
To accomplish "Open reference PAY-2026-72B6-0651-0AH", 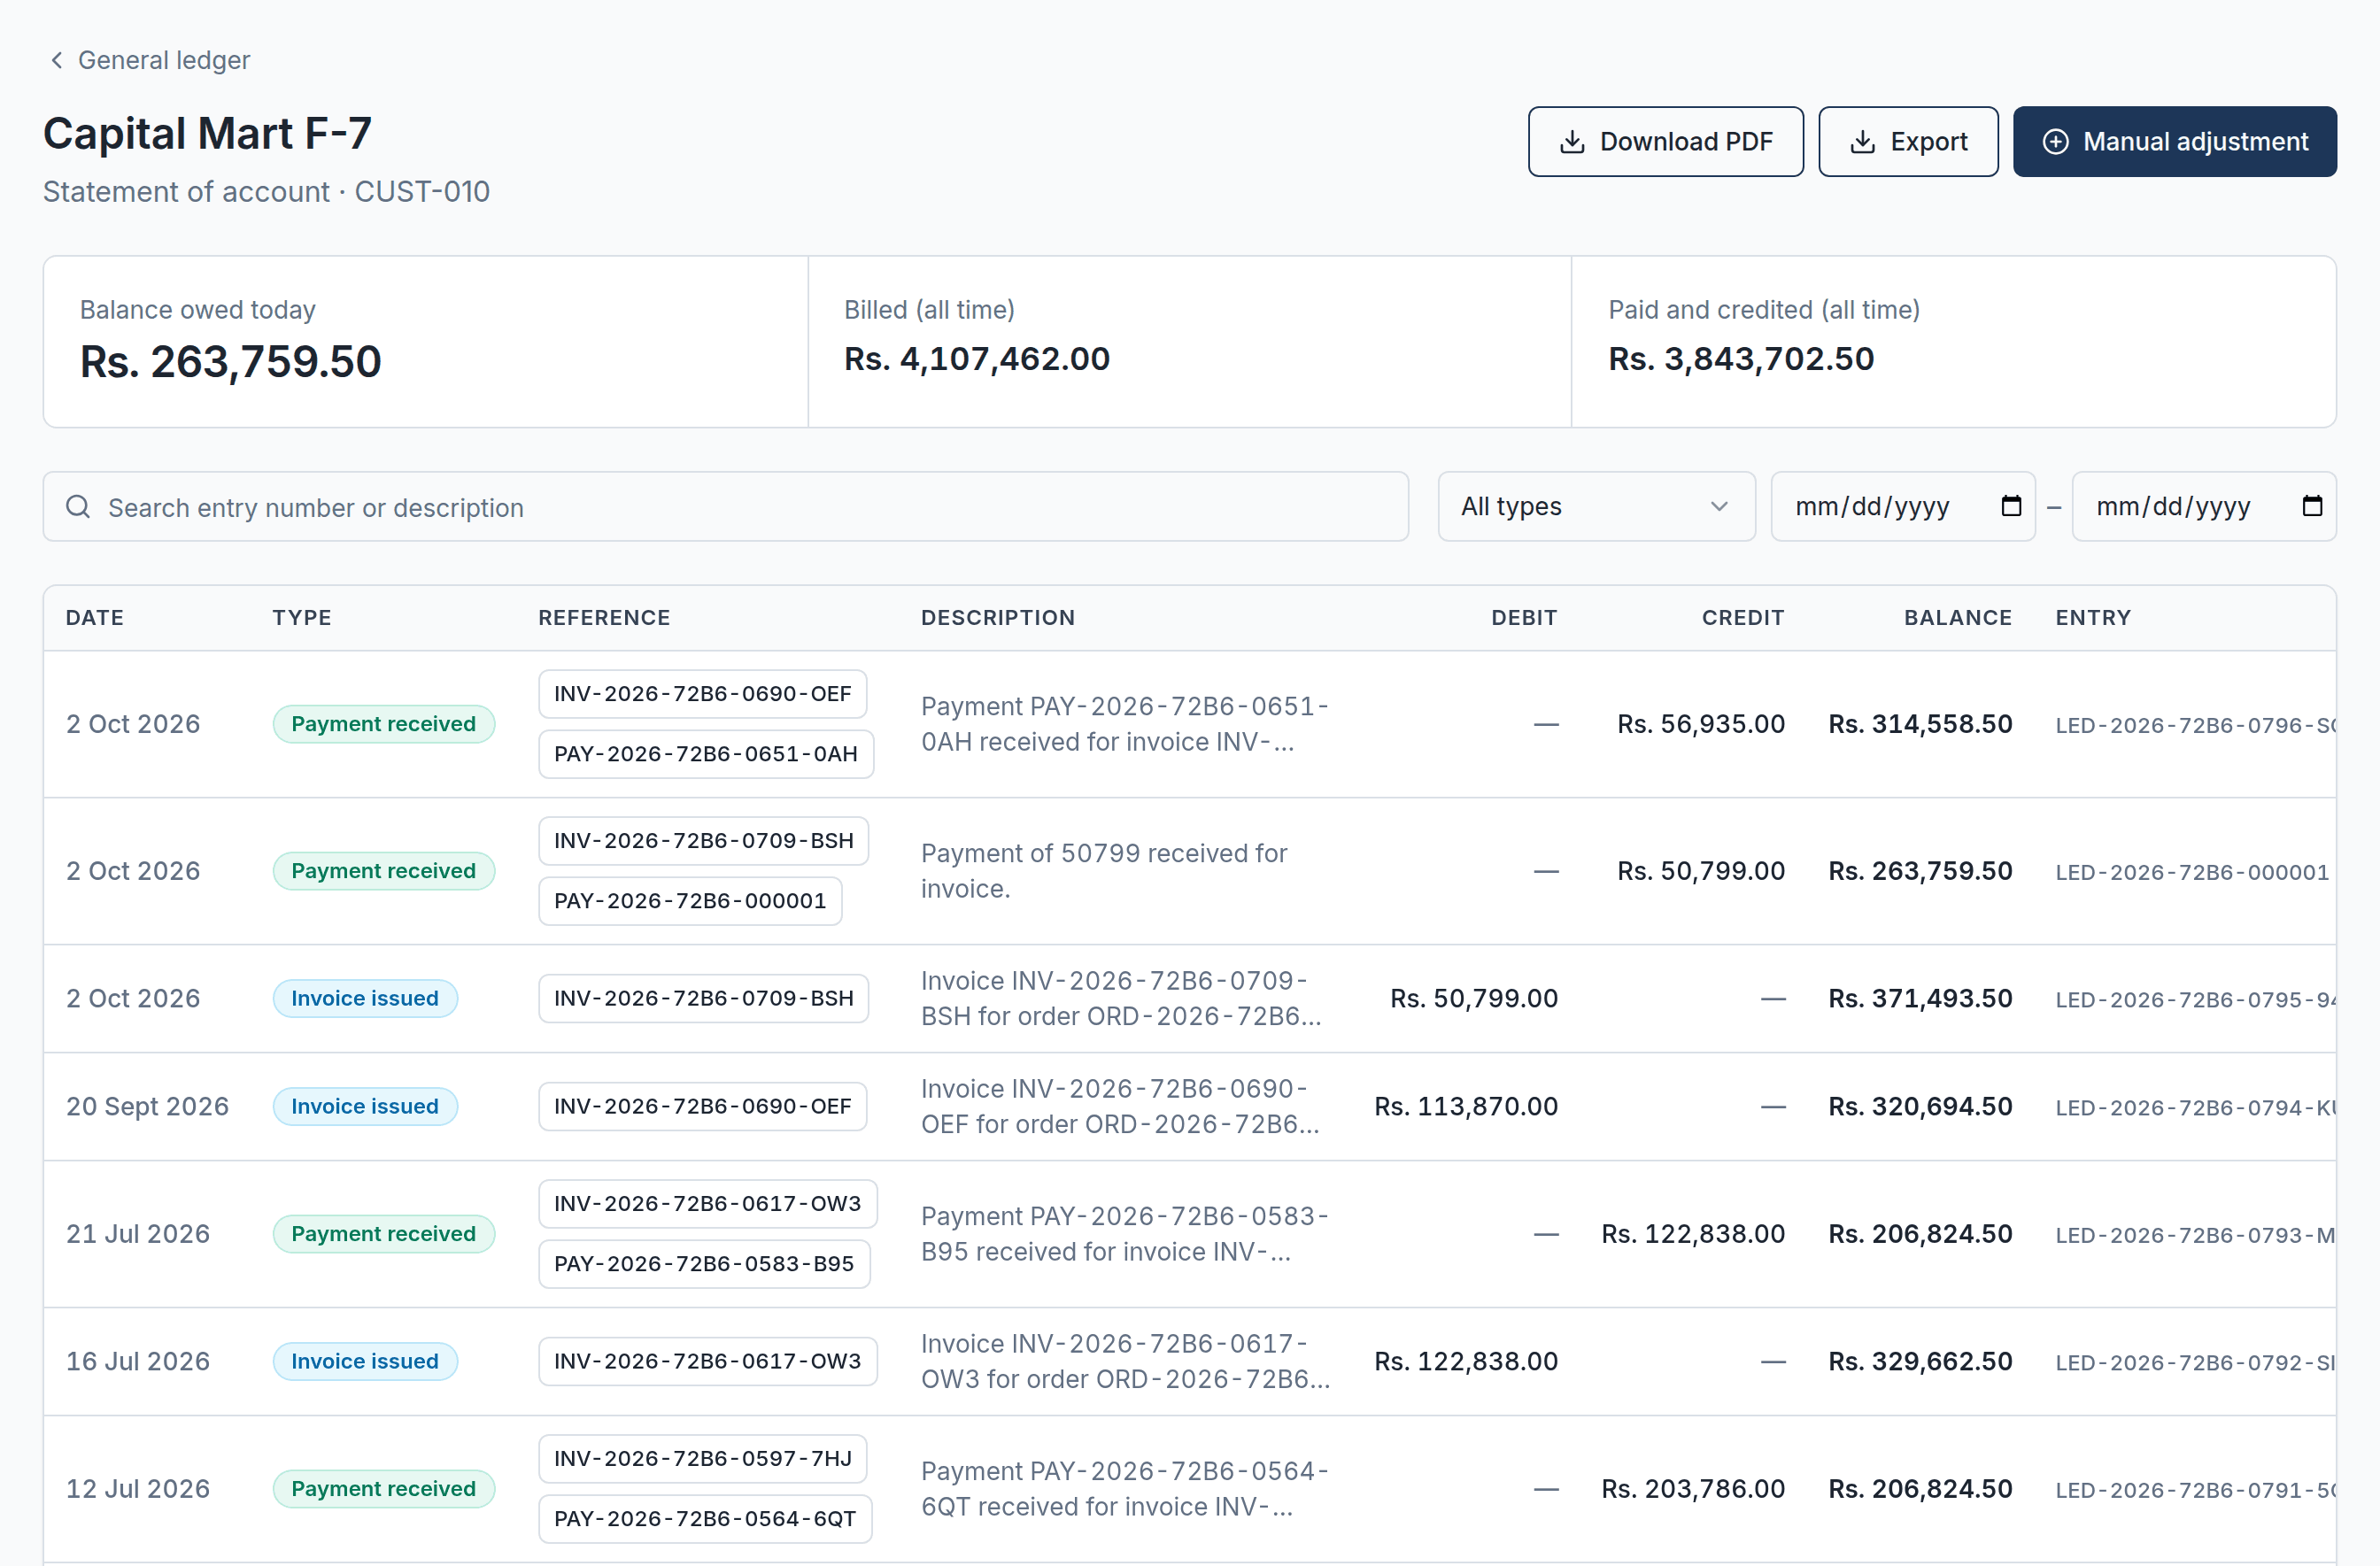I will (705, 754).
